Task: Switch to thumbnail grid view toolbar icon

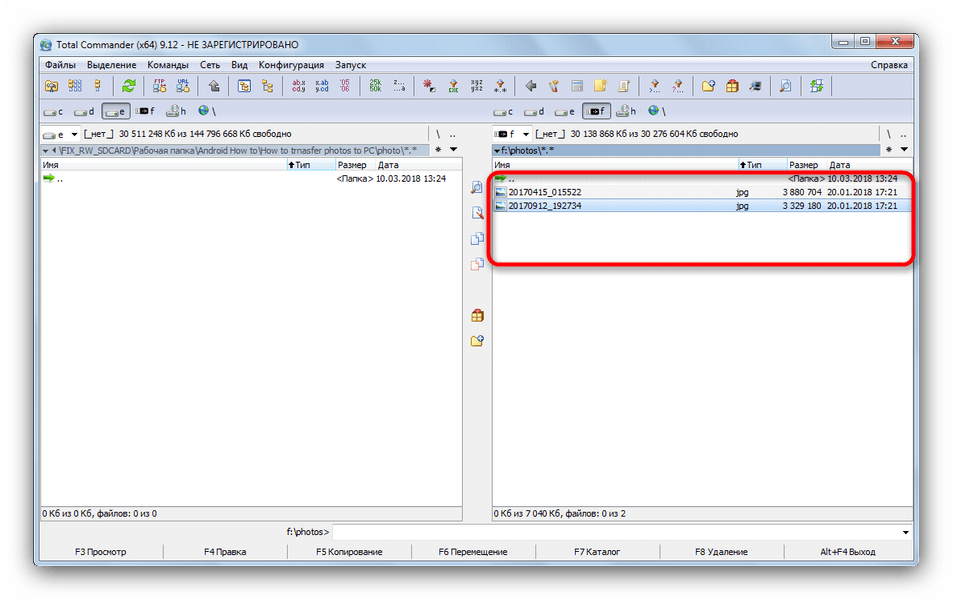Action: pyautogui.click(x=75, y=86)
